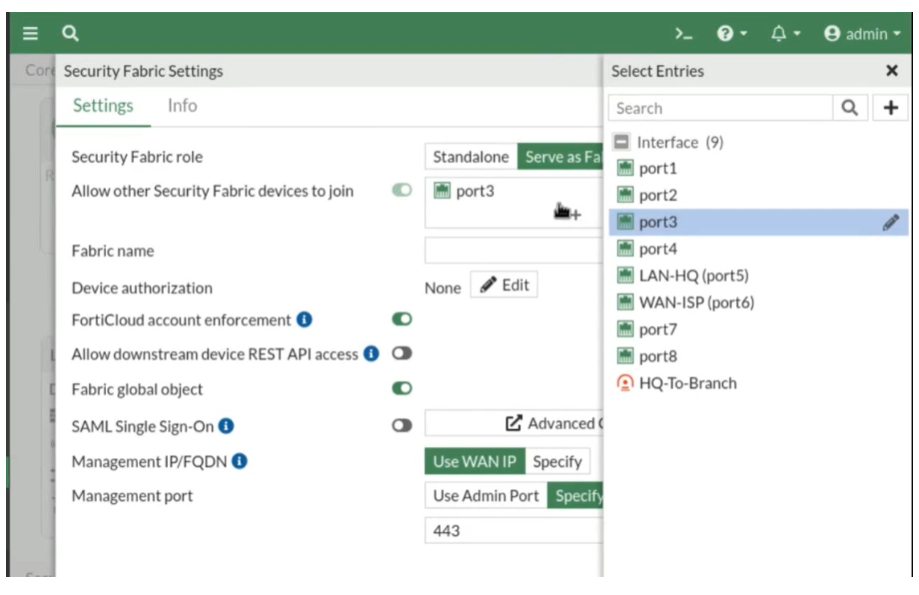919x595 pixels.
Task: Click the port3 chip icon in interface box
Action: click(442, 190)
